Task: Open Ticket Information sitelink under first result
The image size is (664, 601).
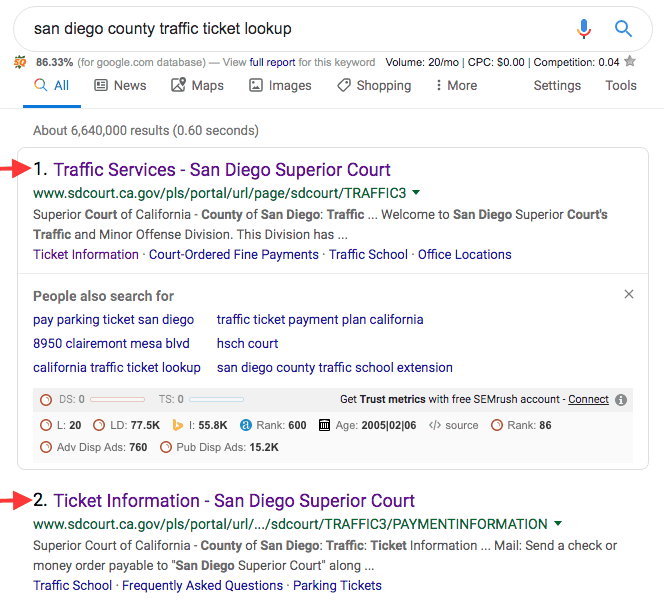Action: click(x=86, y=255)
